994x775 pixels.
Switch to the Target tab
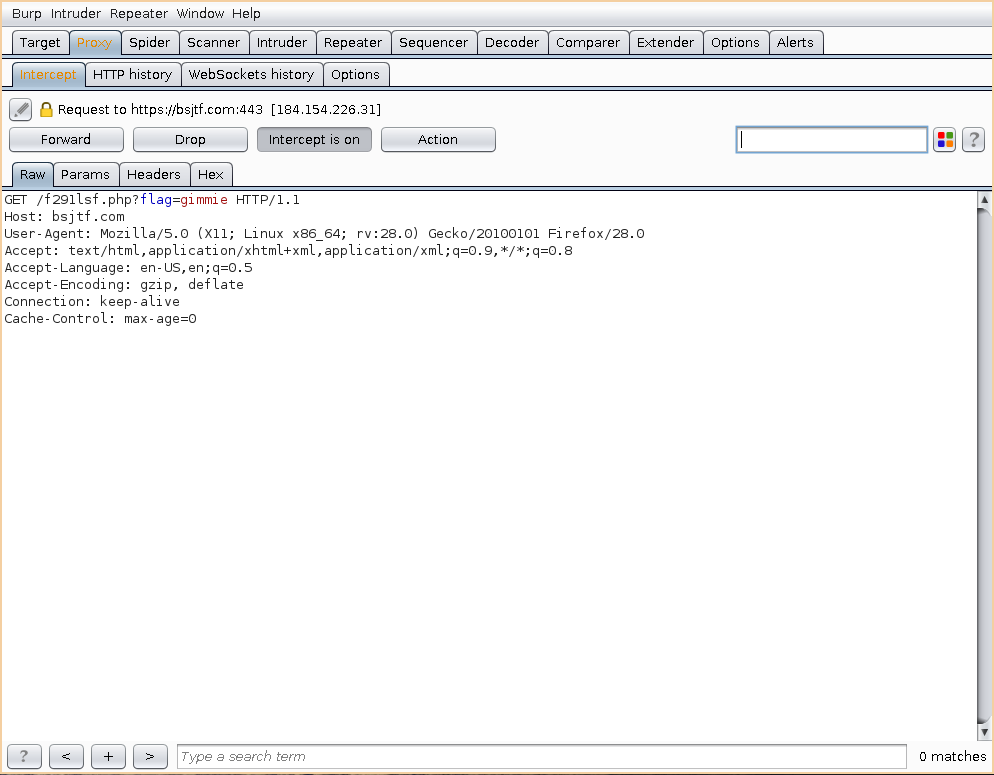click(40, 42)
